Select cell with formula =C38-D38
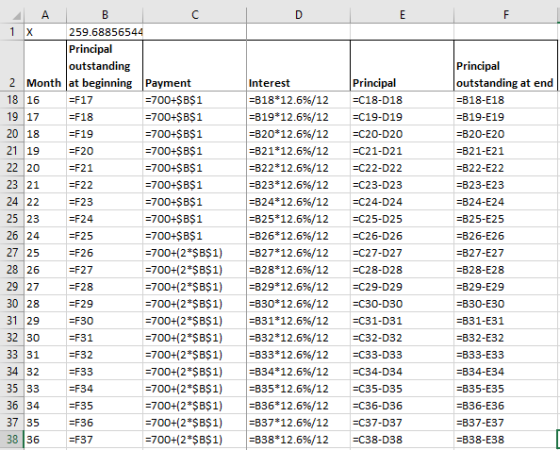This screenshot has width=560, height=450. tap(402, 439)
